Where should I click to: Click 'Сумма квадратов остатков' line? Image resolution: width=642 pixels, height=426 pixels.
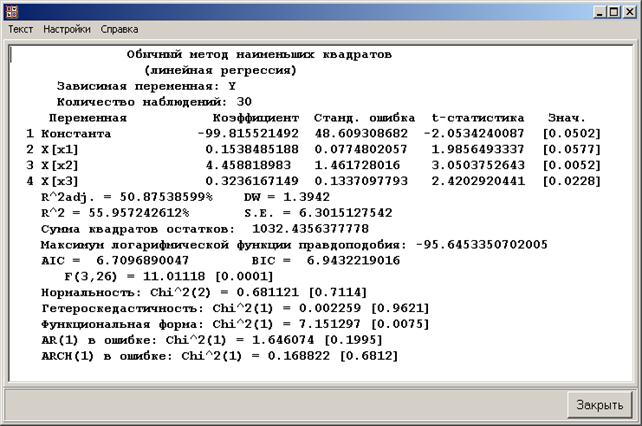(205, 229)
